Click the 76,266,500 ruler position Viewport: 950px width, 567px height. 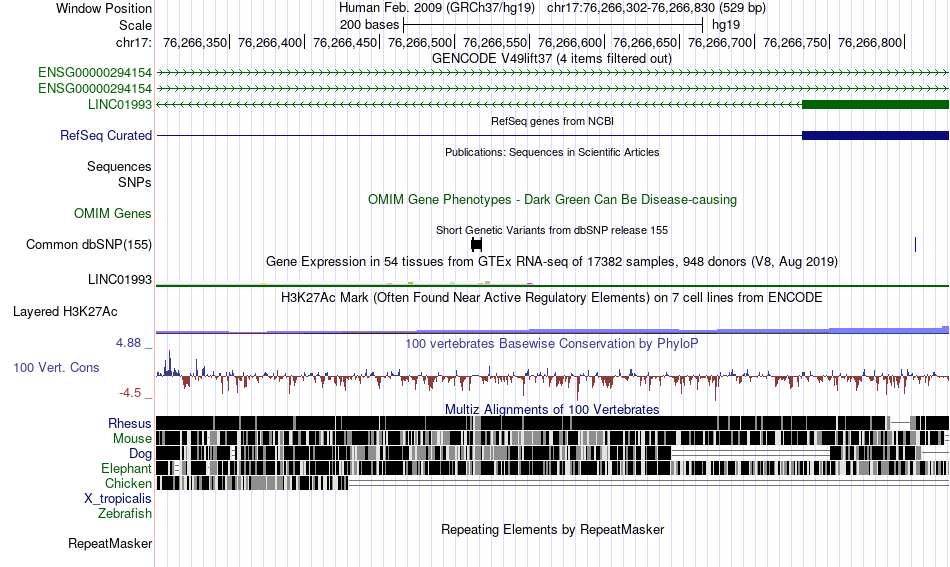[420, 42]
